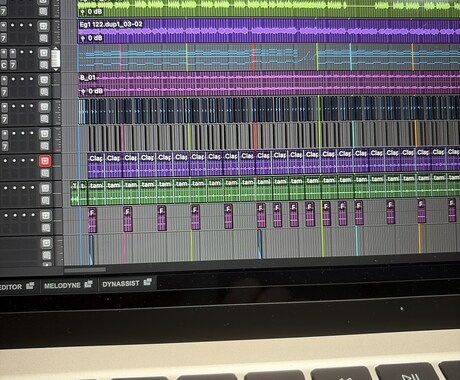Click the upper square icon on the tam track
Screen dimensions: 460x380
(x=45, y=188)
